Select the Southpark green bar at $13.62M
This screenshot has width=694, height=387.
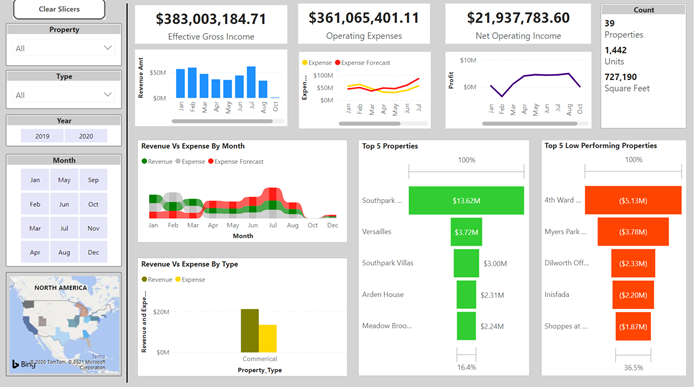click(x=466, y=201)
